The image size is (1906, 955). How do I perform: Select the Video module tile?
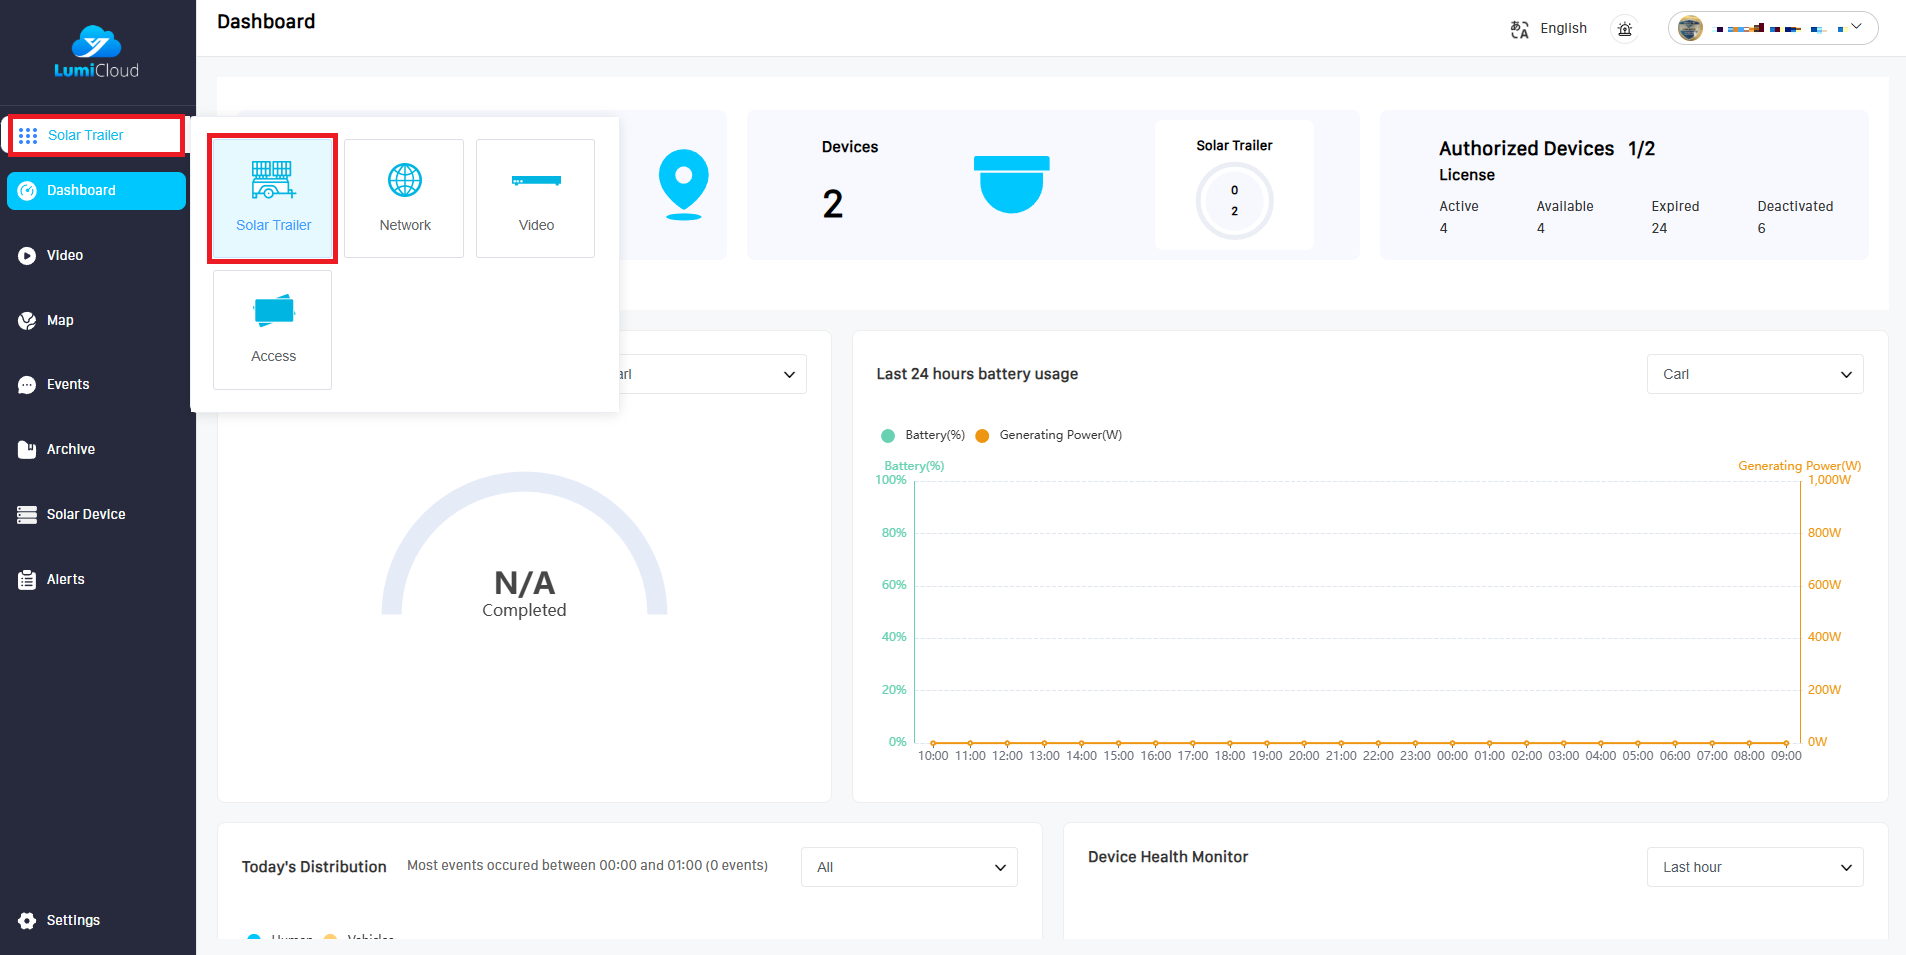(x=535, y=198)
